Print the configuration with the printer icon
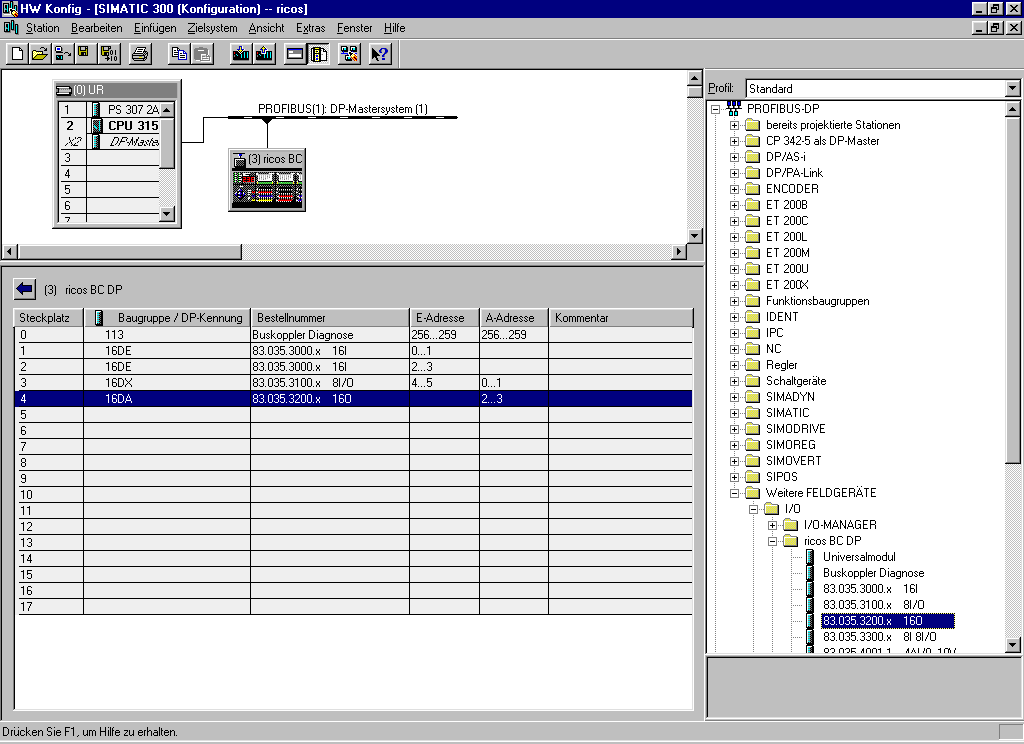 coord(140,54)
